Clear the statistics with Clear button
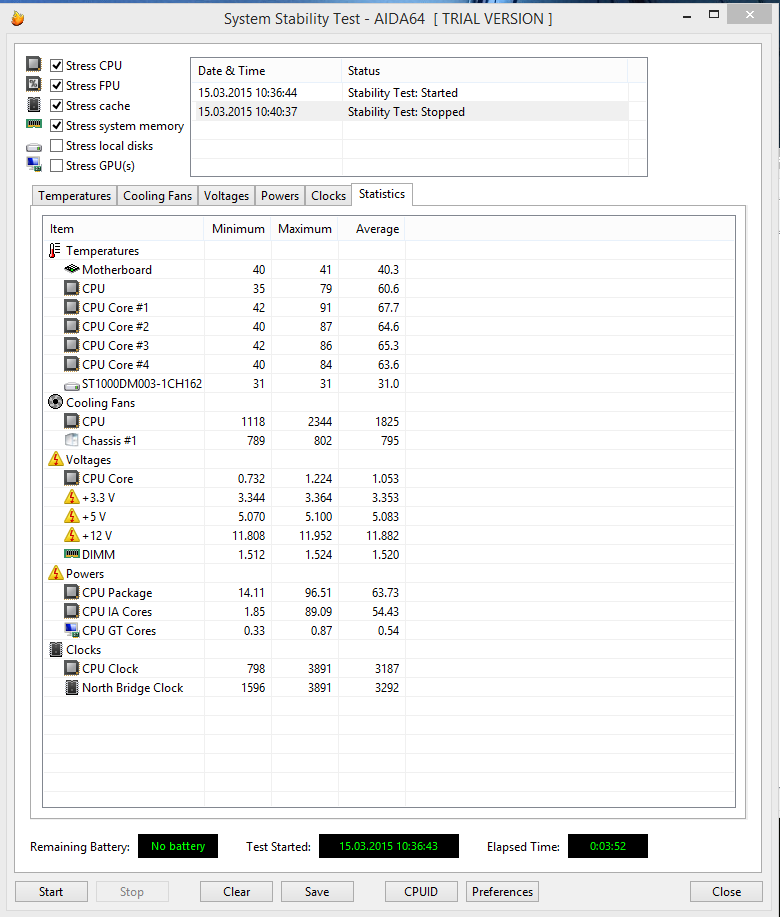This screenshot has width=780, height=917. click(x=236, y=892)
